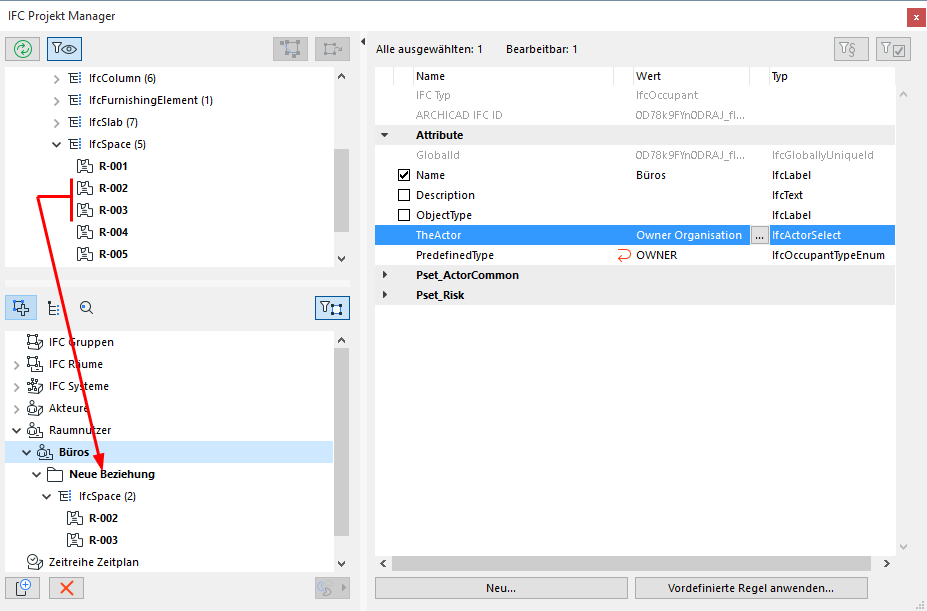Expand the IFC Systeme node
Image resolution: width=927 pixels, height=611 pixels.
tap(17, 386)
